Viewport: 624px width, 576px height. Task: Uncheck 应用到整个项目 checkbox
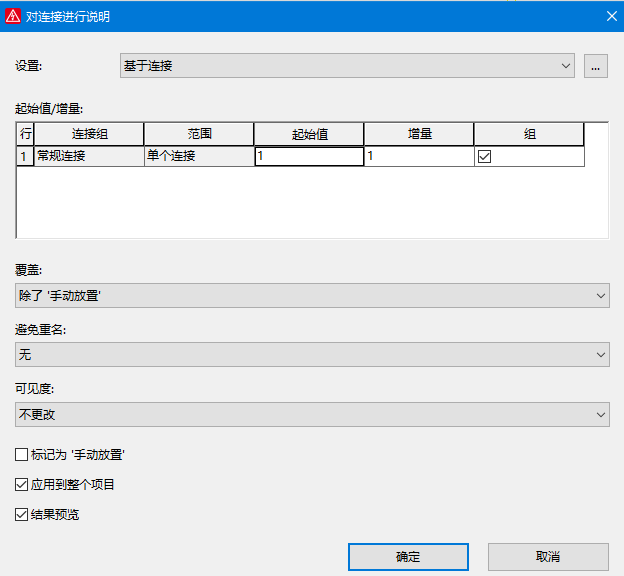21,484
